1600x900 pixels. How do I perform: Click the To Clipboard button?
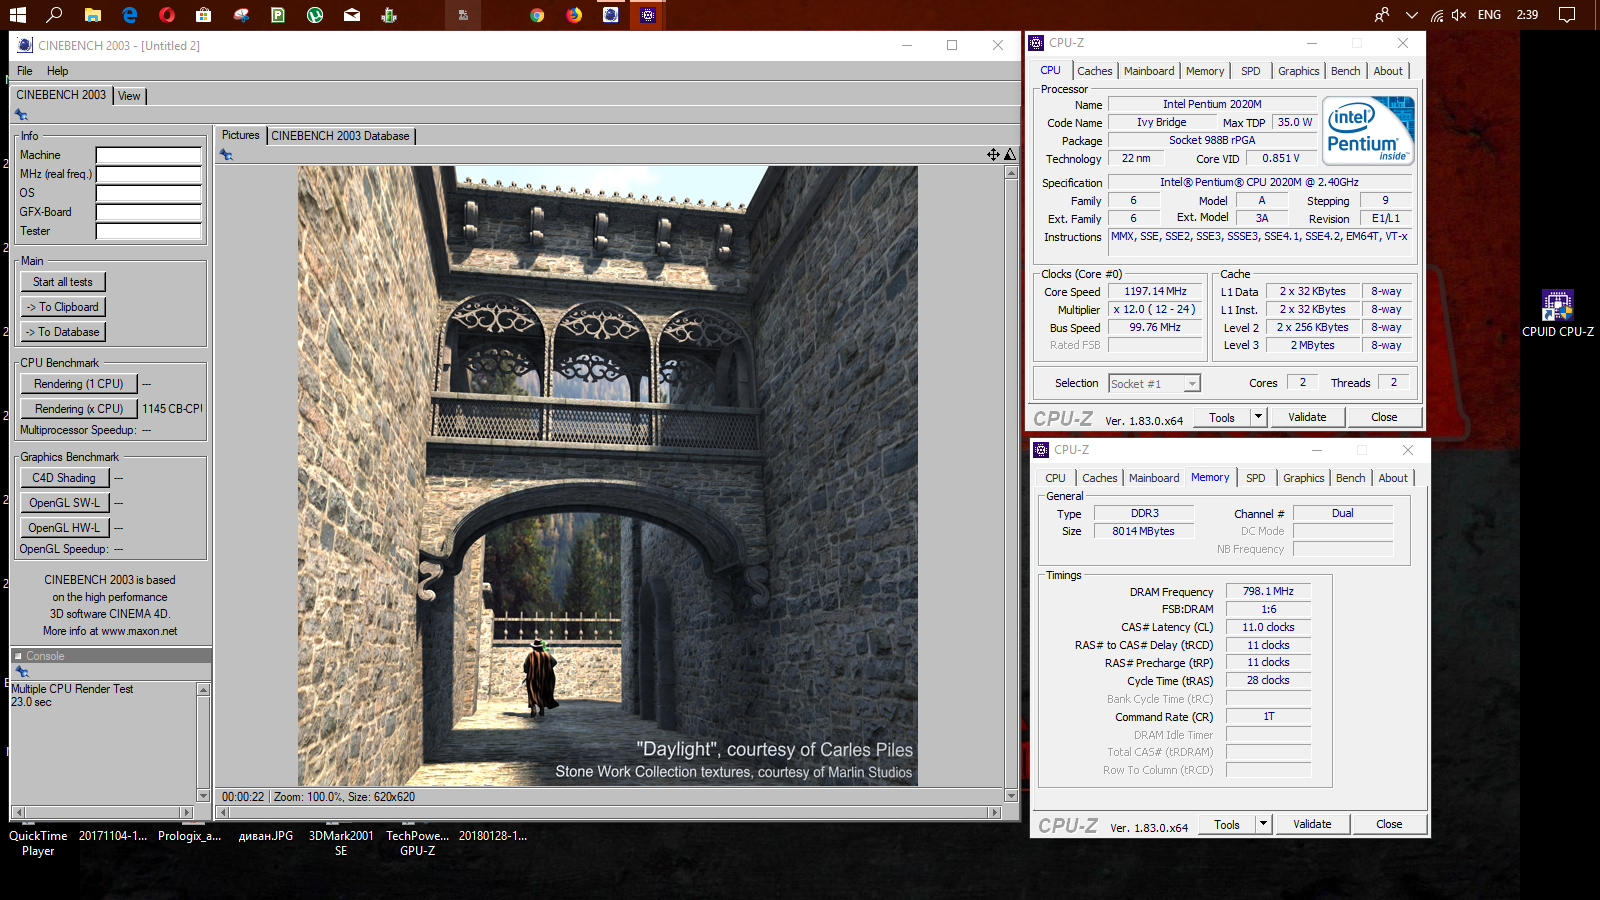(63, 307)
